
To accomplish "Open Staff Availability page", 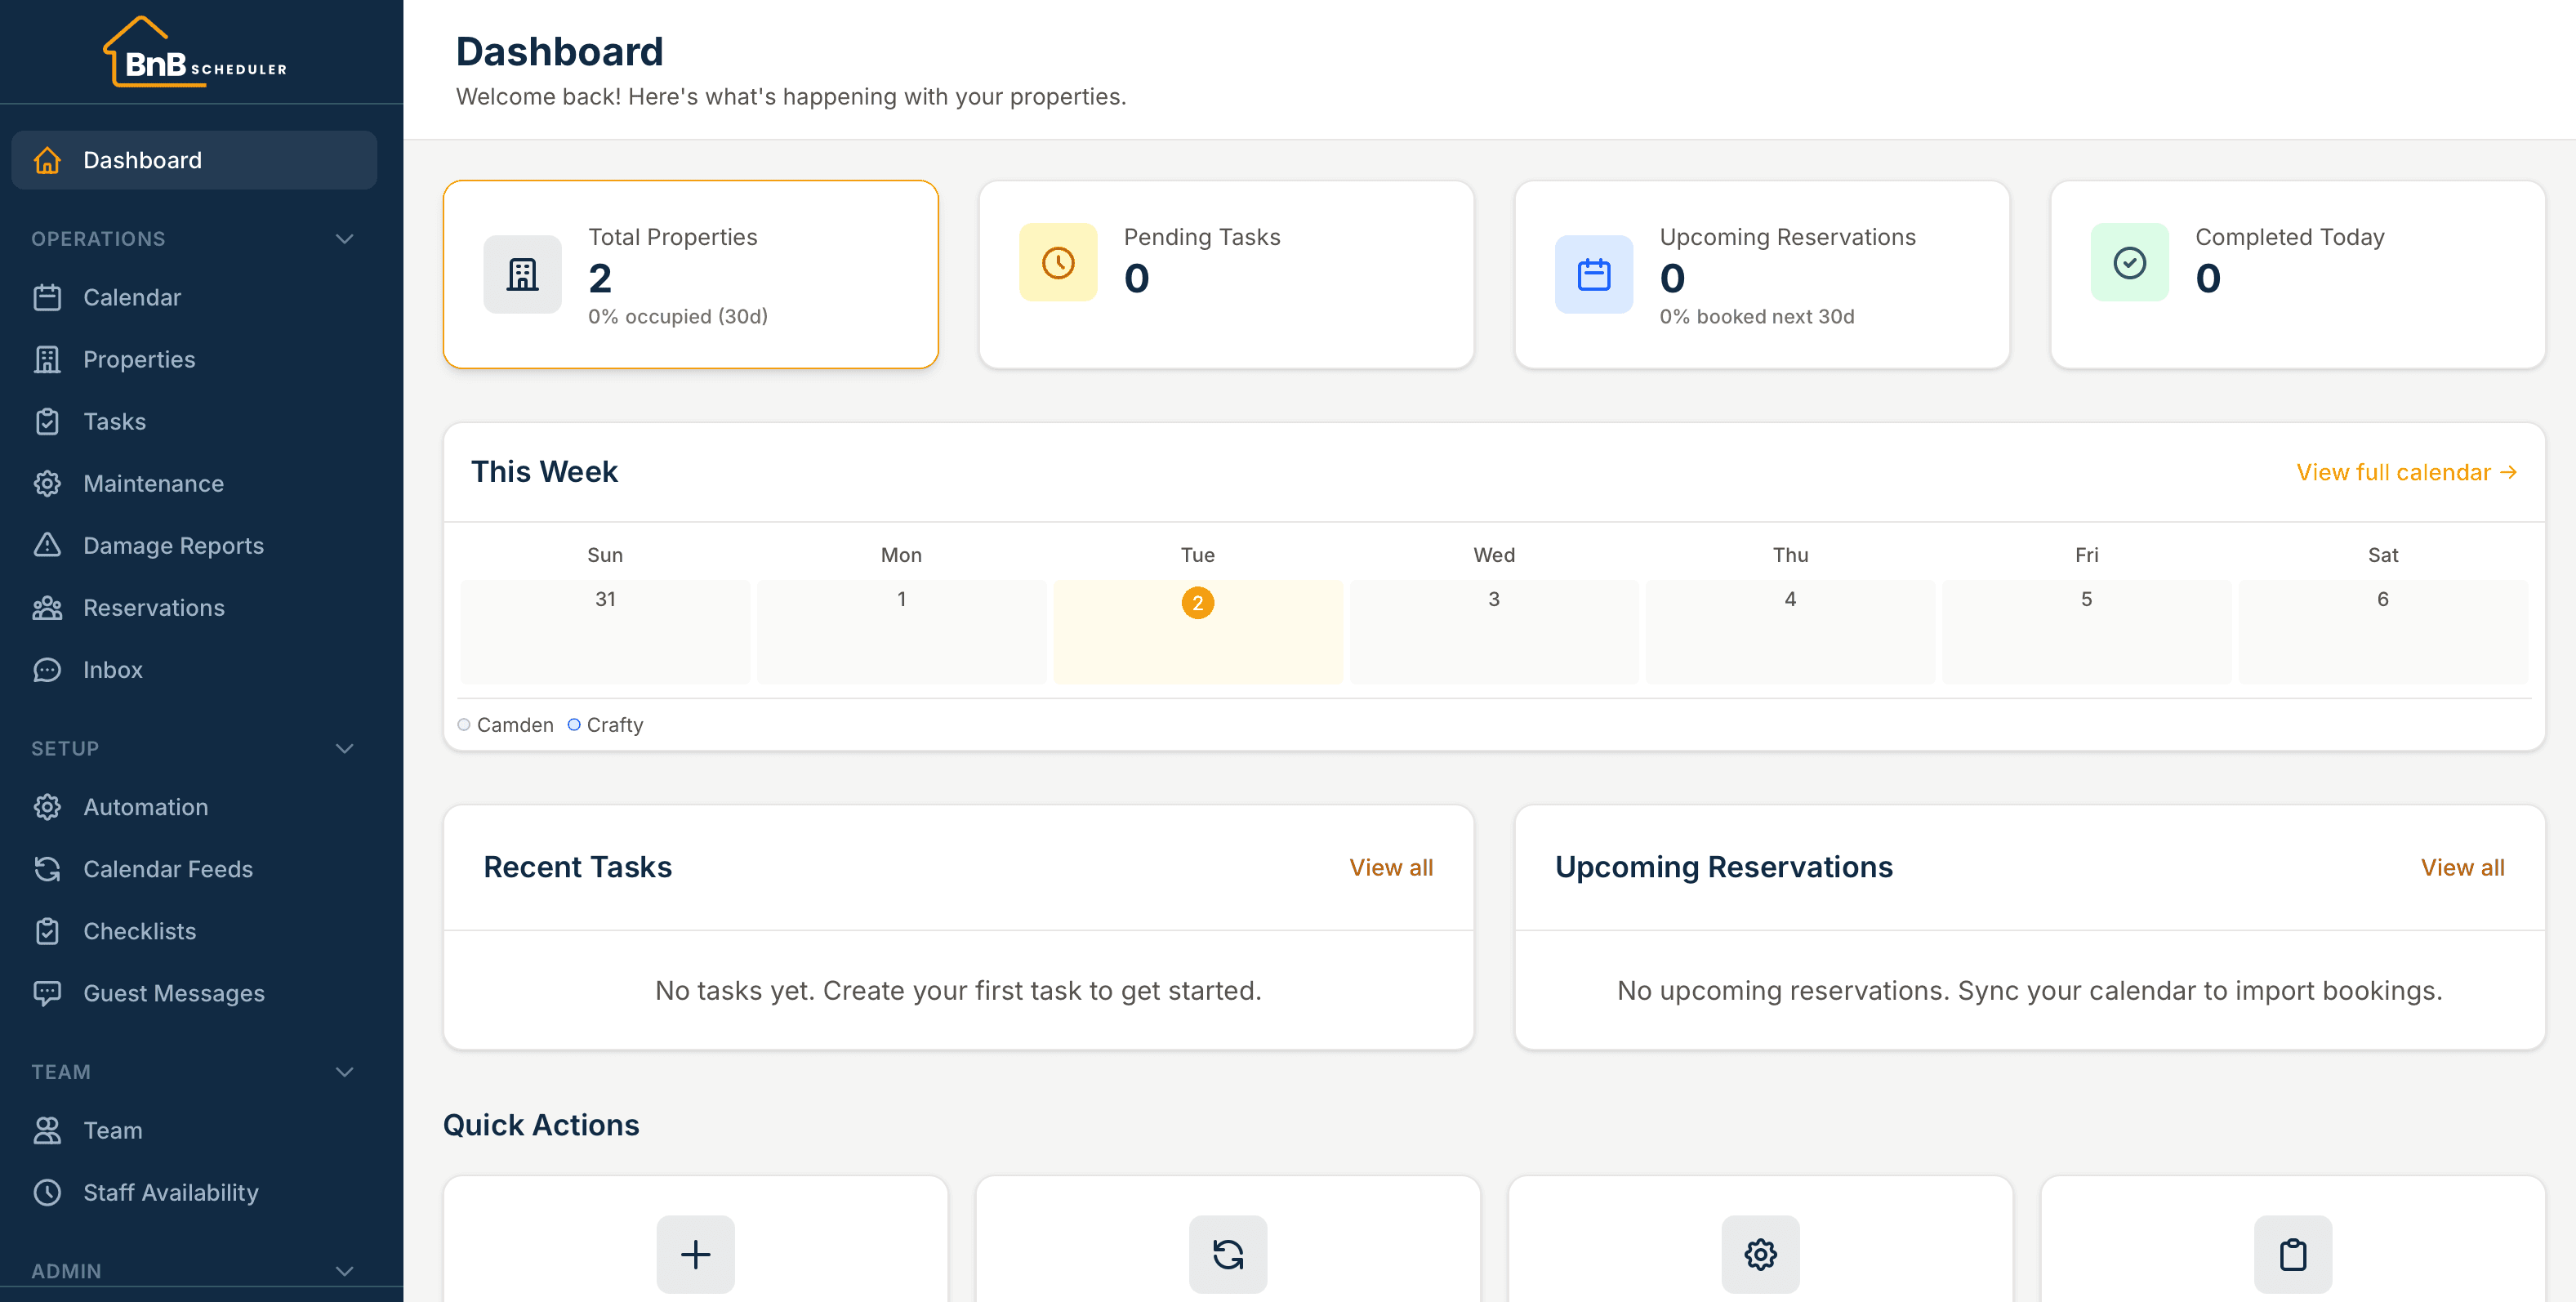I will click(194, 1193).
